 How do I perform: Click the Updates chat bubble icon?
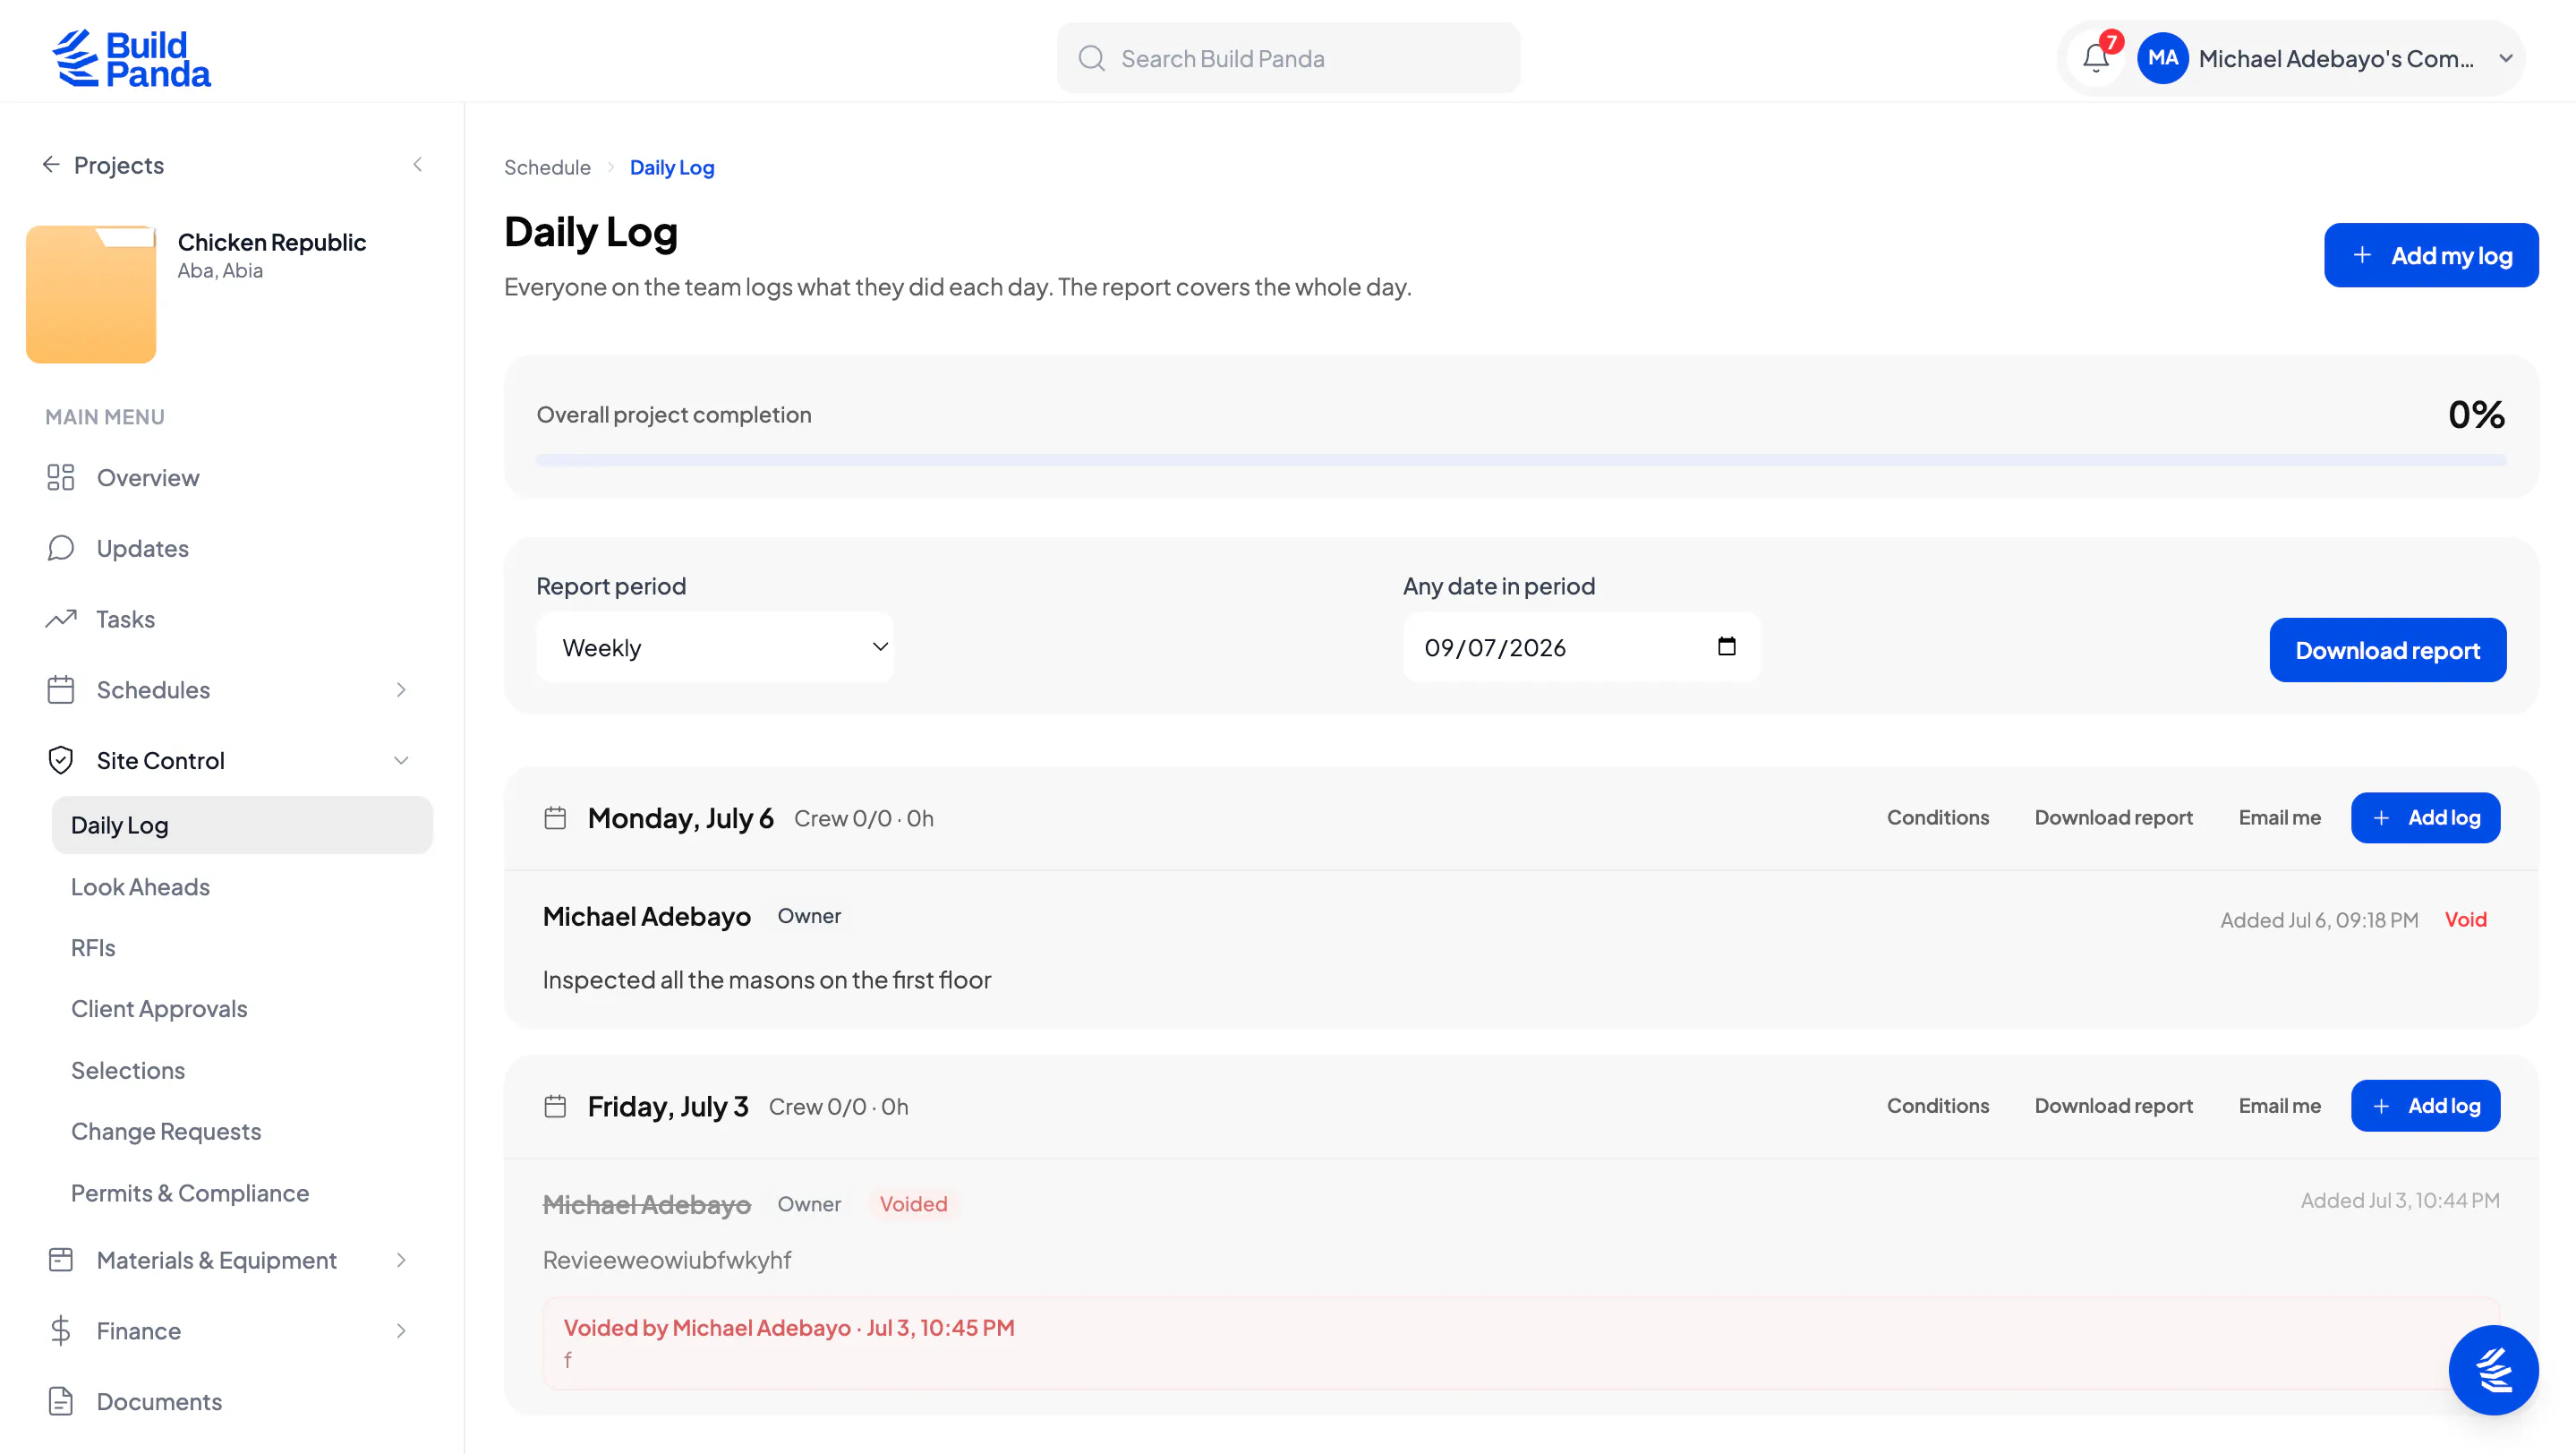[61, 548]
